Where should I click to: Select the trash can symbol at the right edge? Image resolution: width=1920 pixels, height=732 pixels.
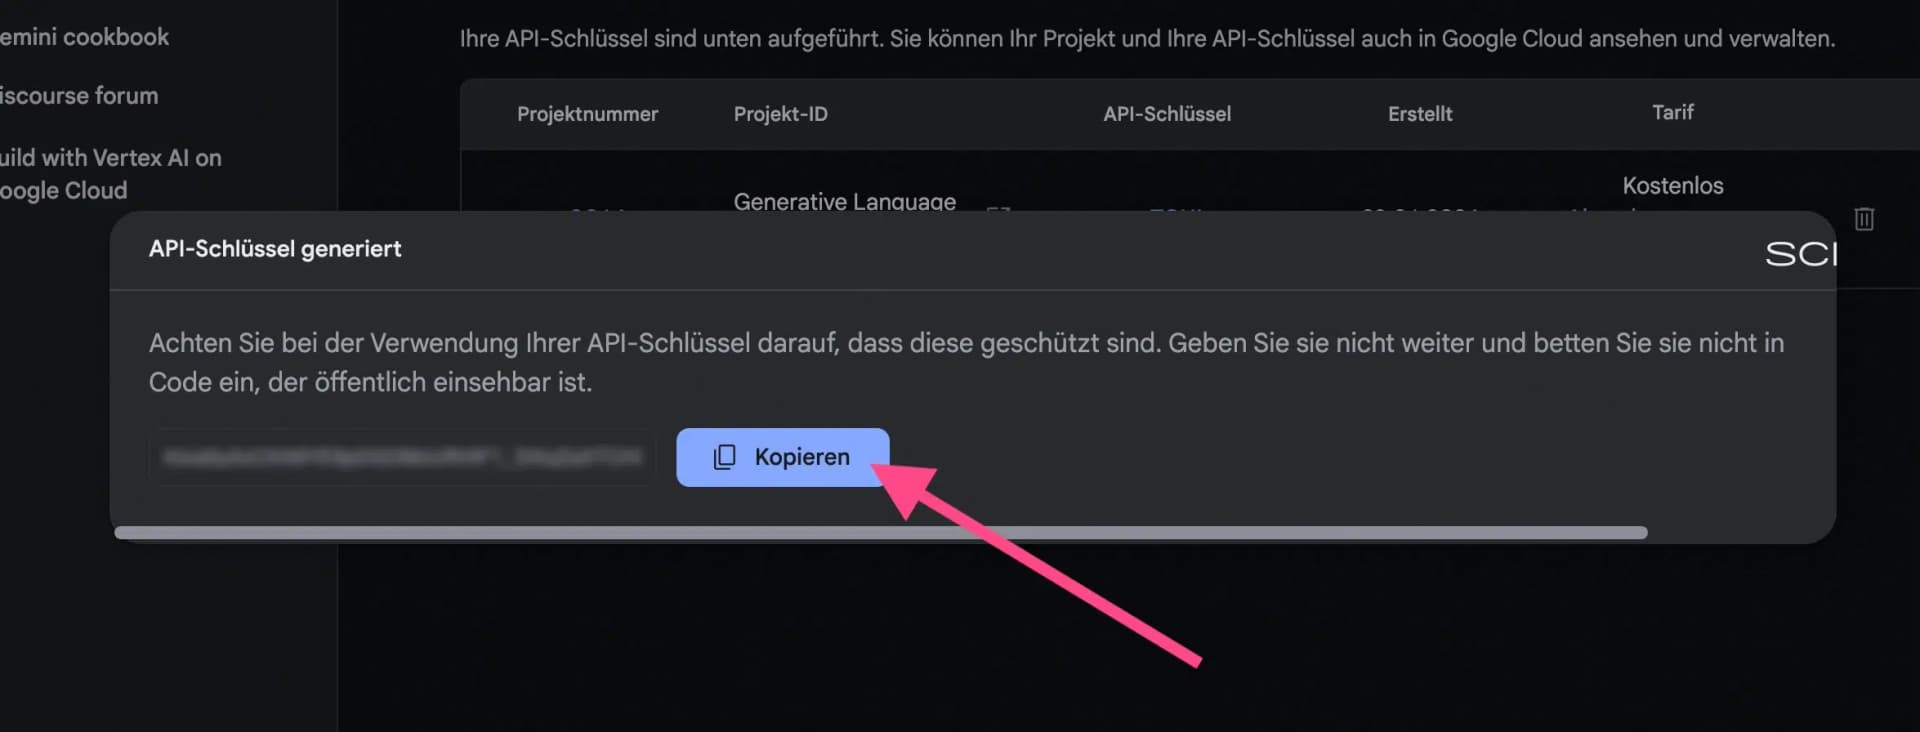[1865, 219]
